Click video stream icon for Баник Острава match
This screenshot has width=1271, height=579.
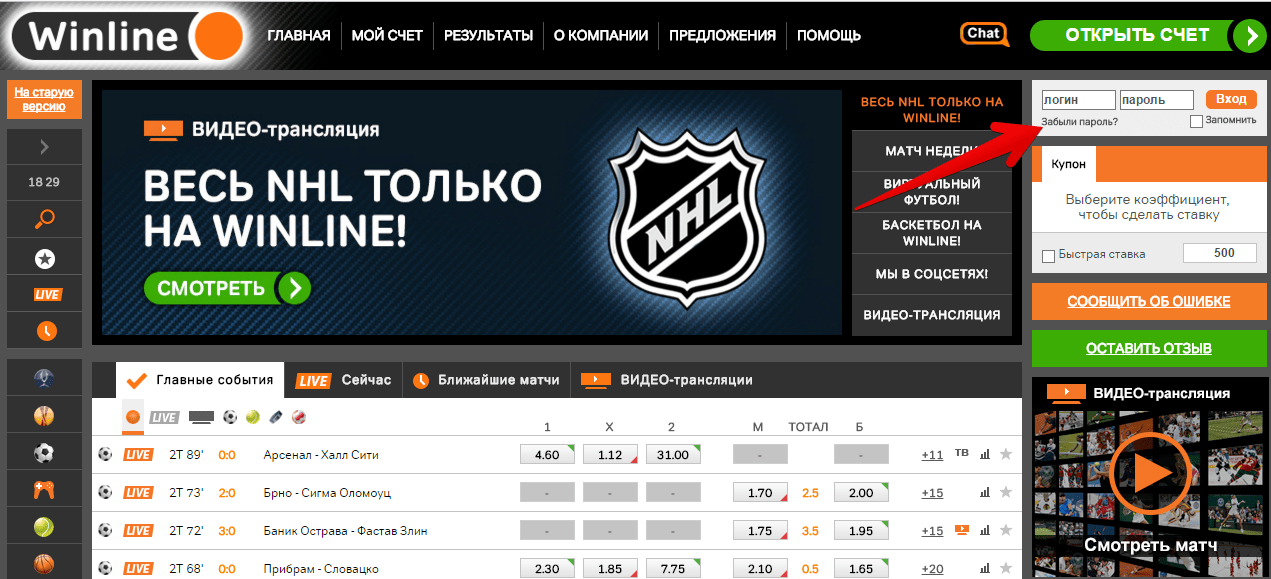[962, 530]
